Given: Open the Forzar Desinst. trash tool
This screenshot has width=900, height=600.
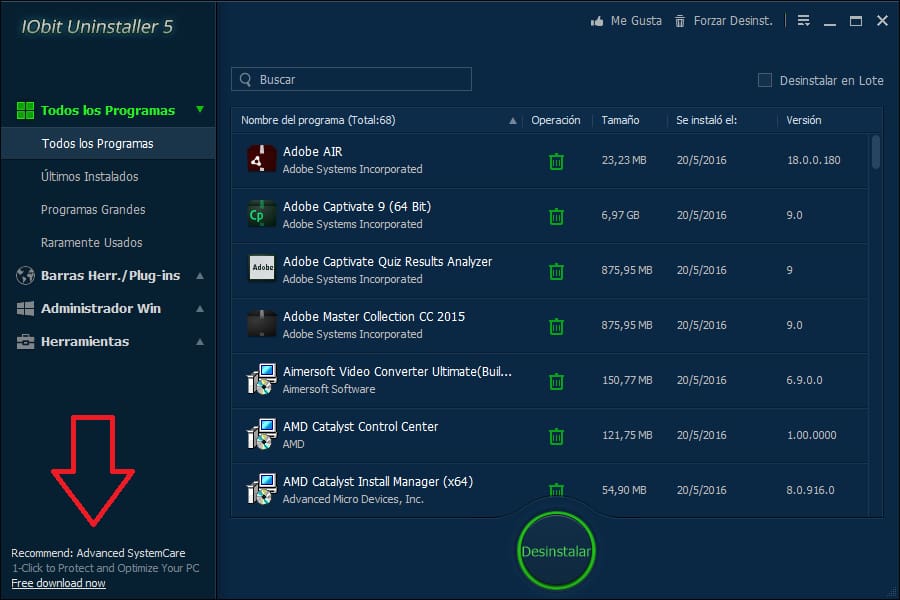Looking at the screenshot, I should click(680, 21).
